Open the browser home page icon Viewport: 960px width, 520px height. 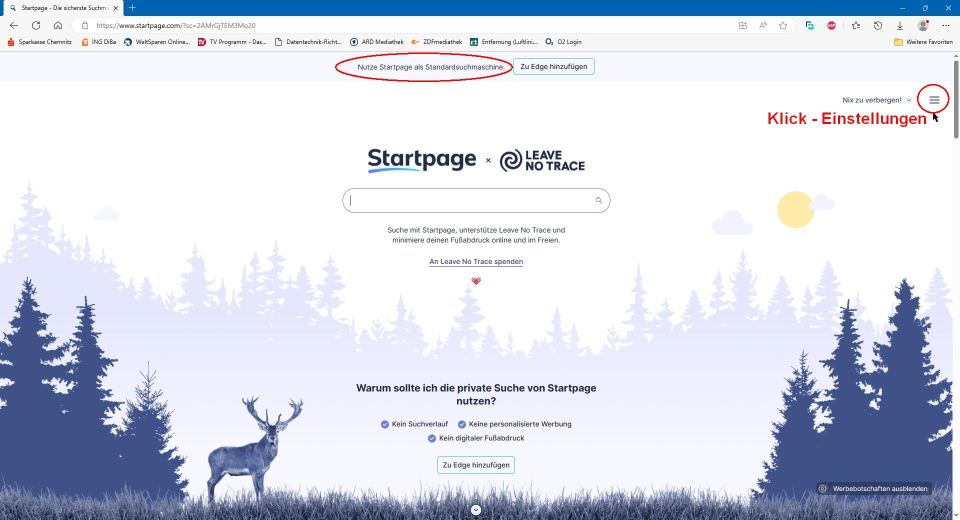[x=58, y=26]
